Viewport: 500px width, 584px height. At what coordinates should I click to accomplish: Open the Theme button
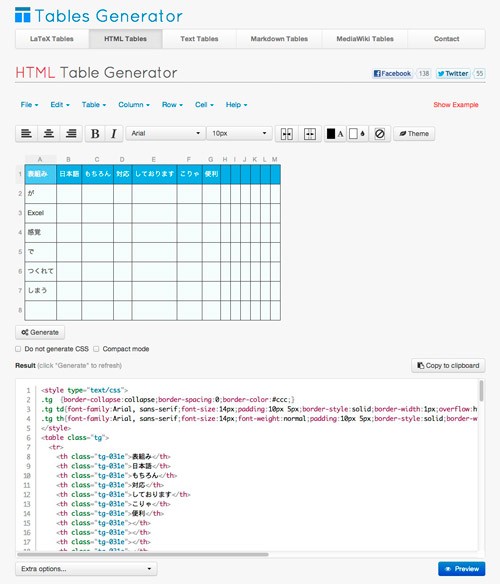[414, 134]
